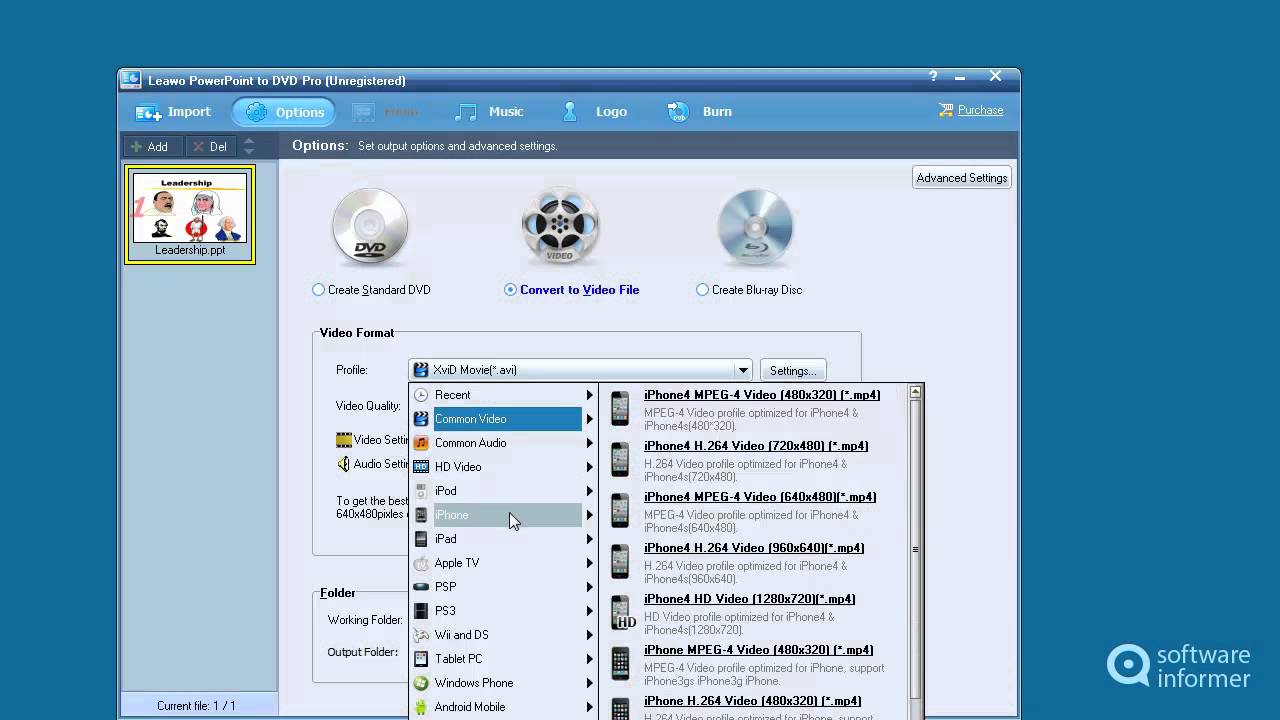The image size is (1280, 720).
Task: Click the profile Settings... button
Action: pos(793,370)
